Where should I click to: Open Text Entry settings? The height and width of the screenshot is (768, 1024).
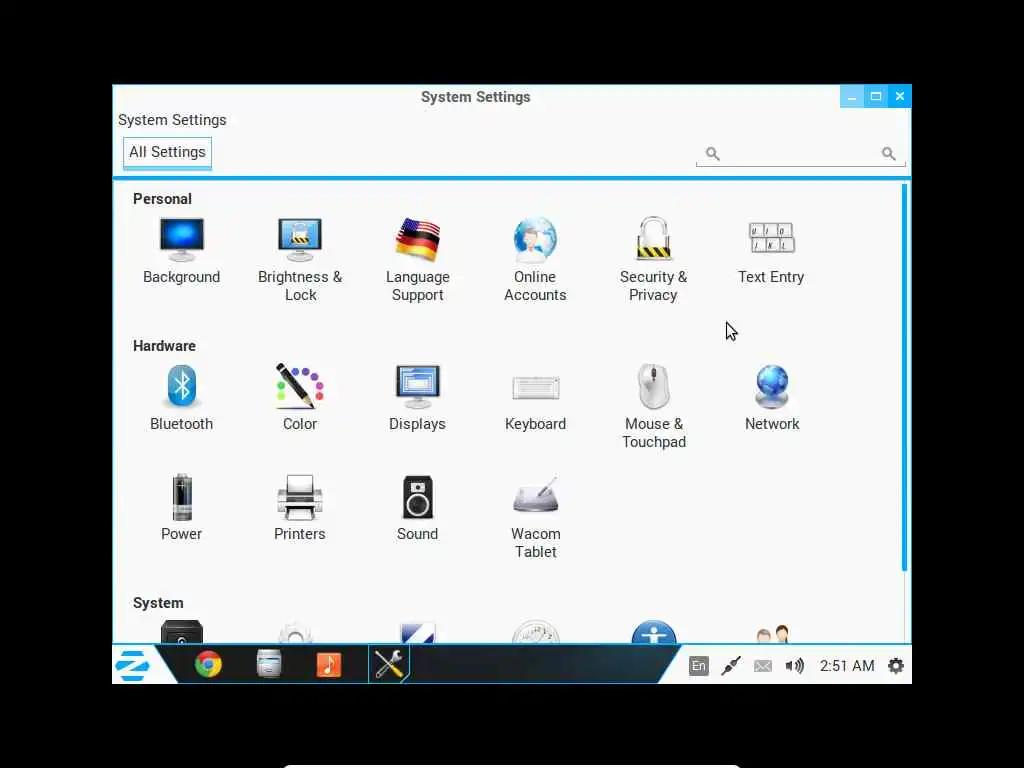pyautogui.click(x=771, y=251)
